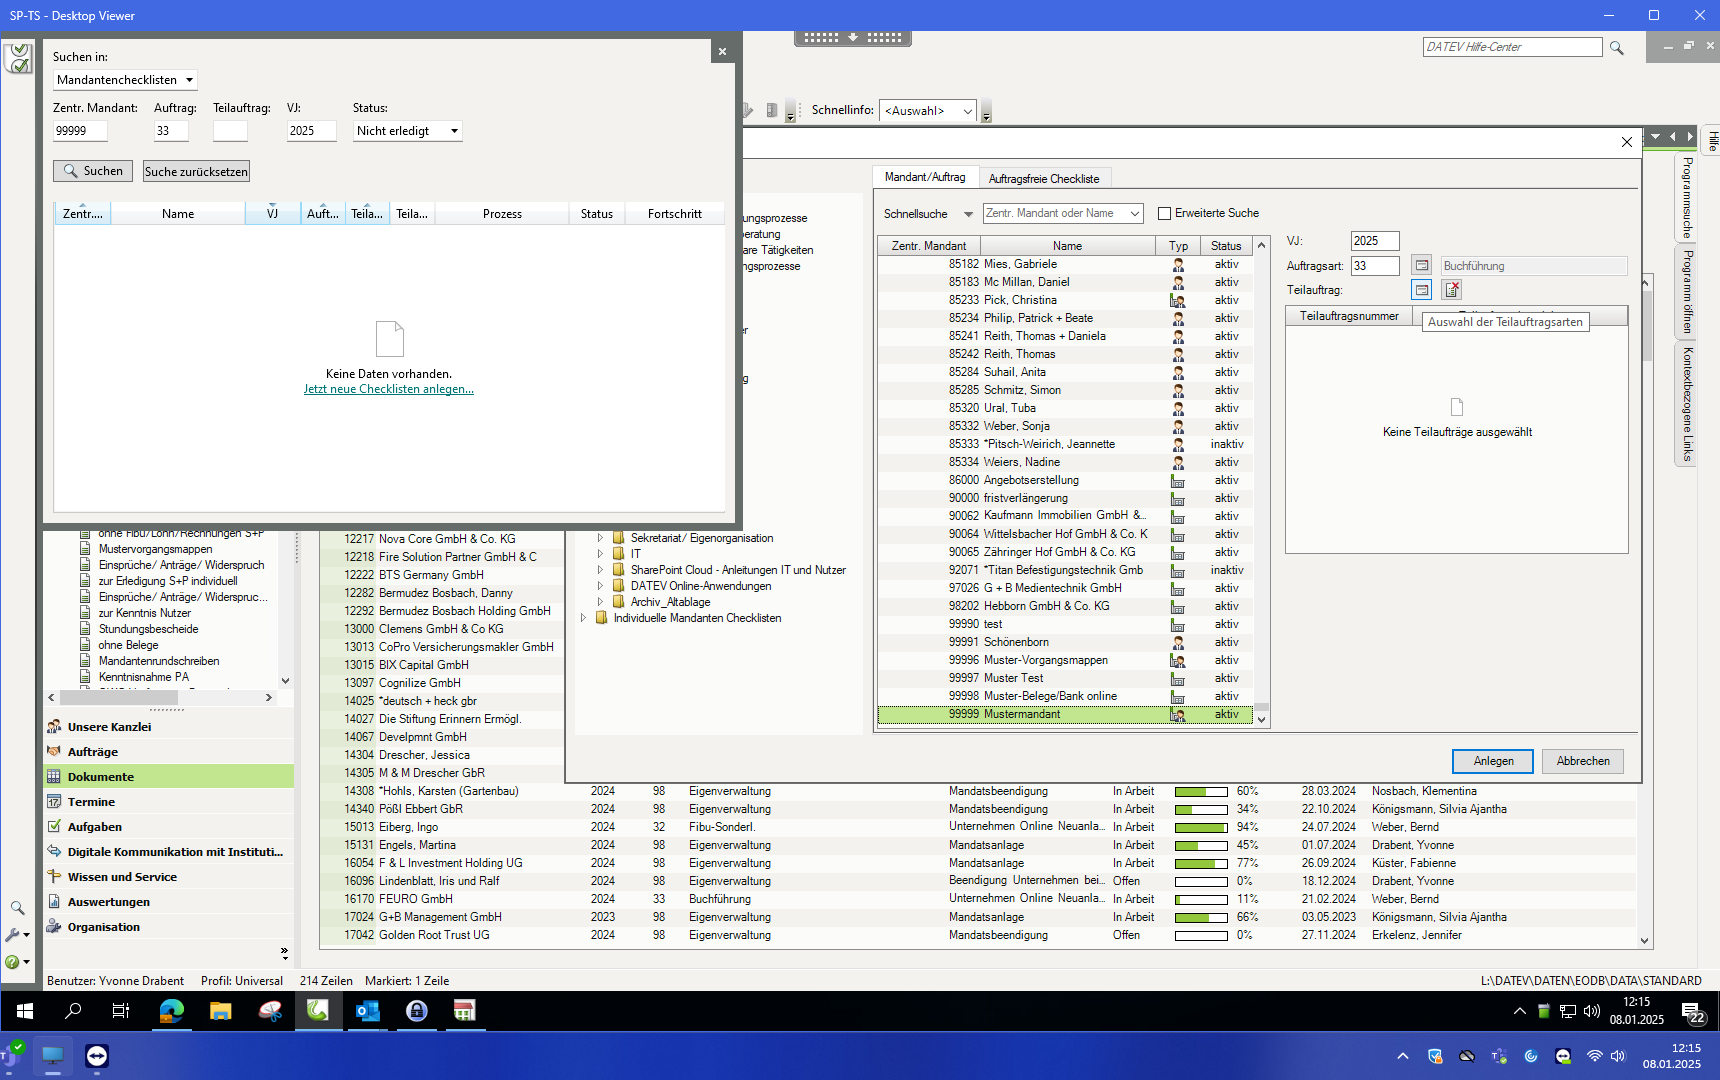
Task: Click the Aufgaben checkmark icon in navigation
Action: 55,827
